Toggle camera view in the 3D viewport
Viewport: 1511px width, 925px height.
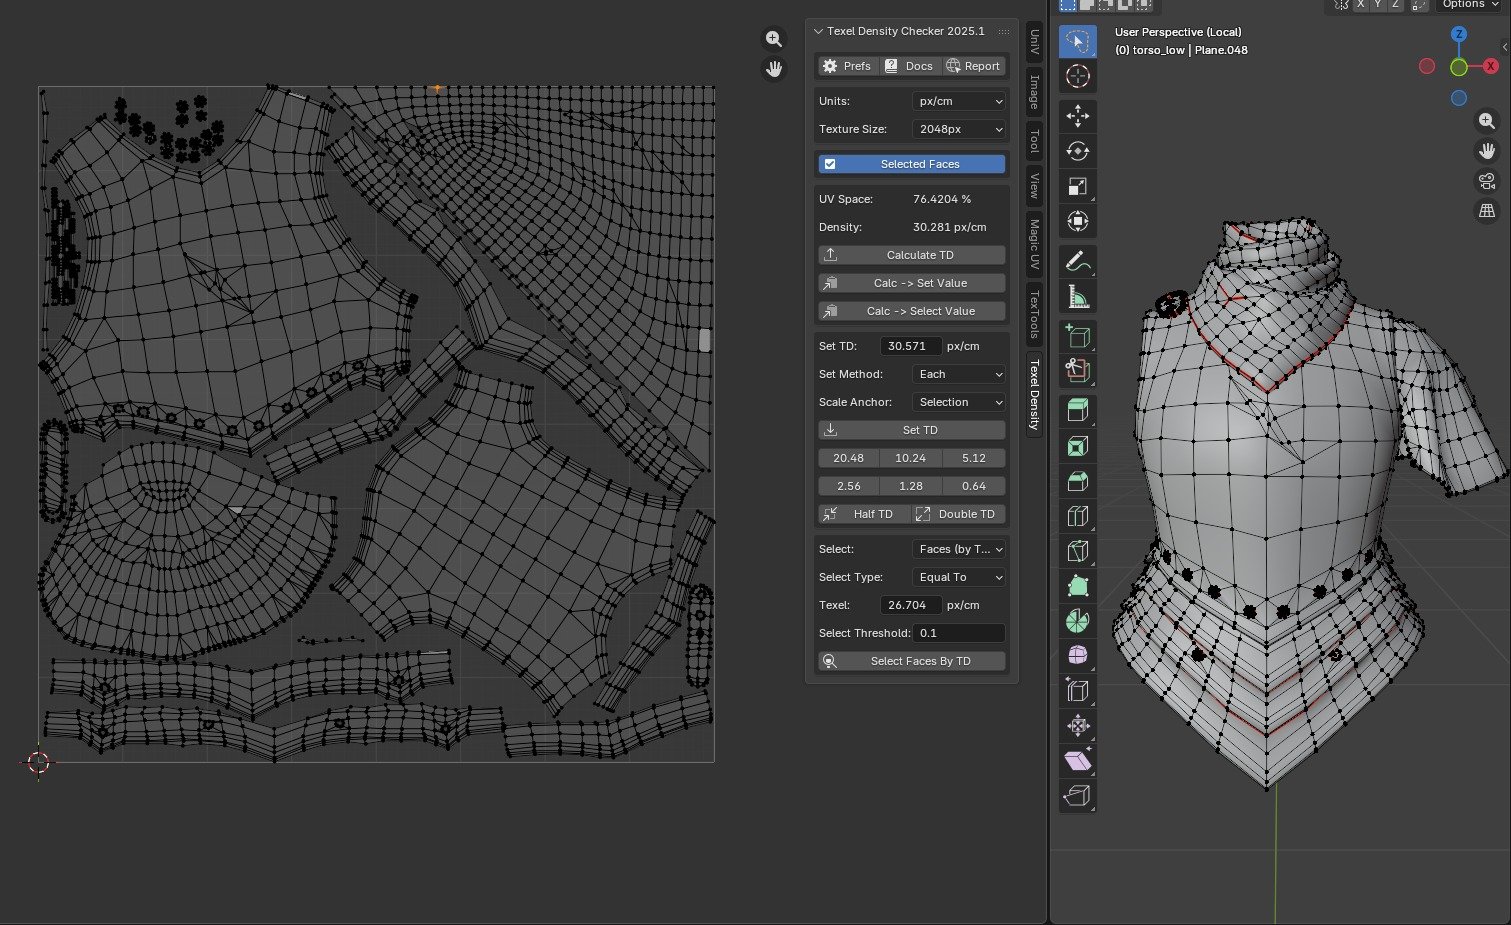[x=1487, y=181]
